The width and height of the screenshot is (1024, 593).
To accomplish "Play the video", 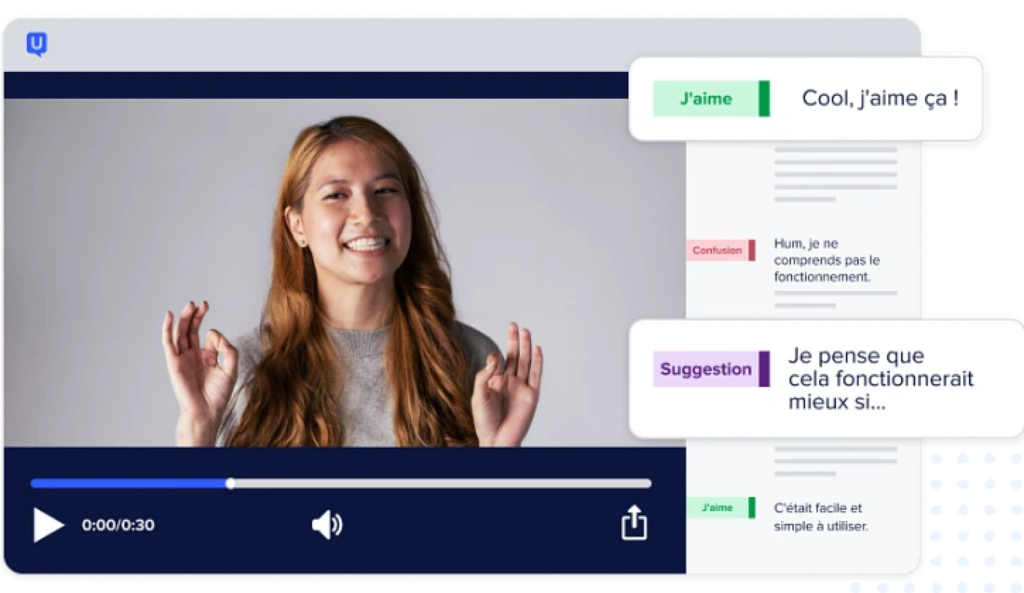I will tap(48, 524).
